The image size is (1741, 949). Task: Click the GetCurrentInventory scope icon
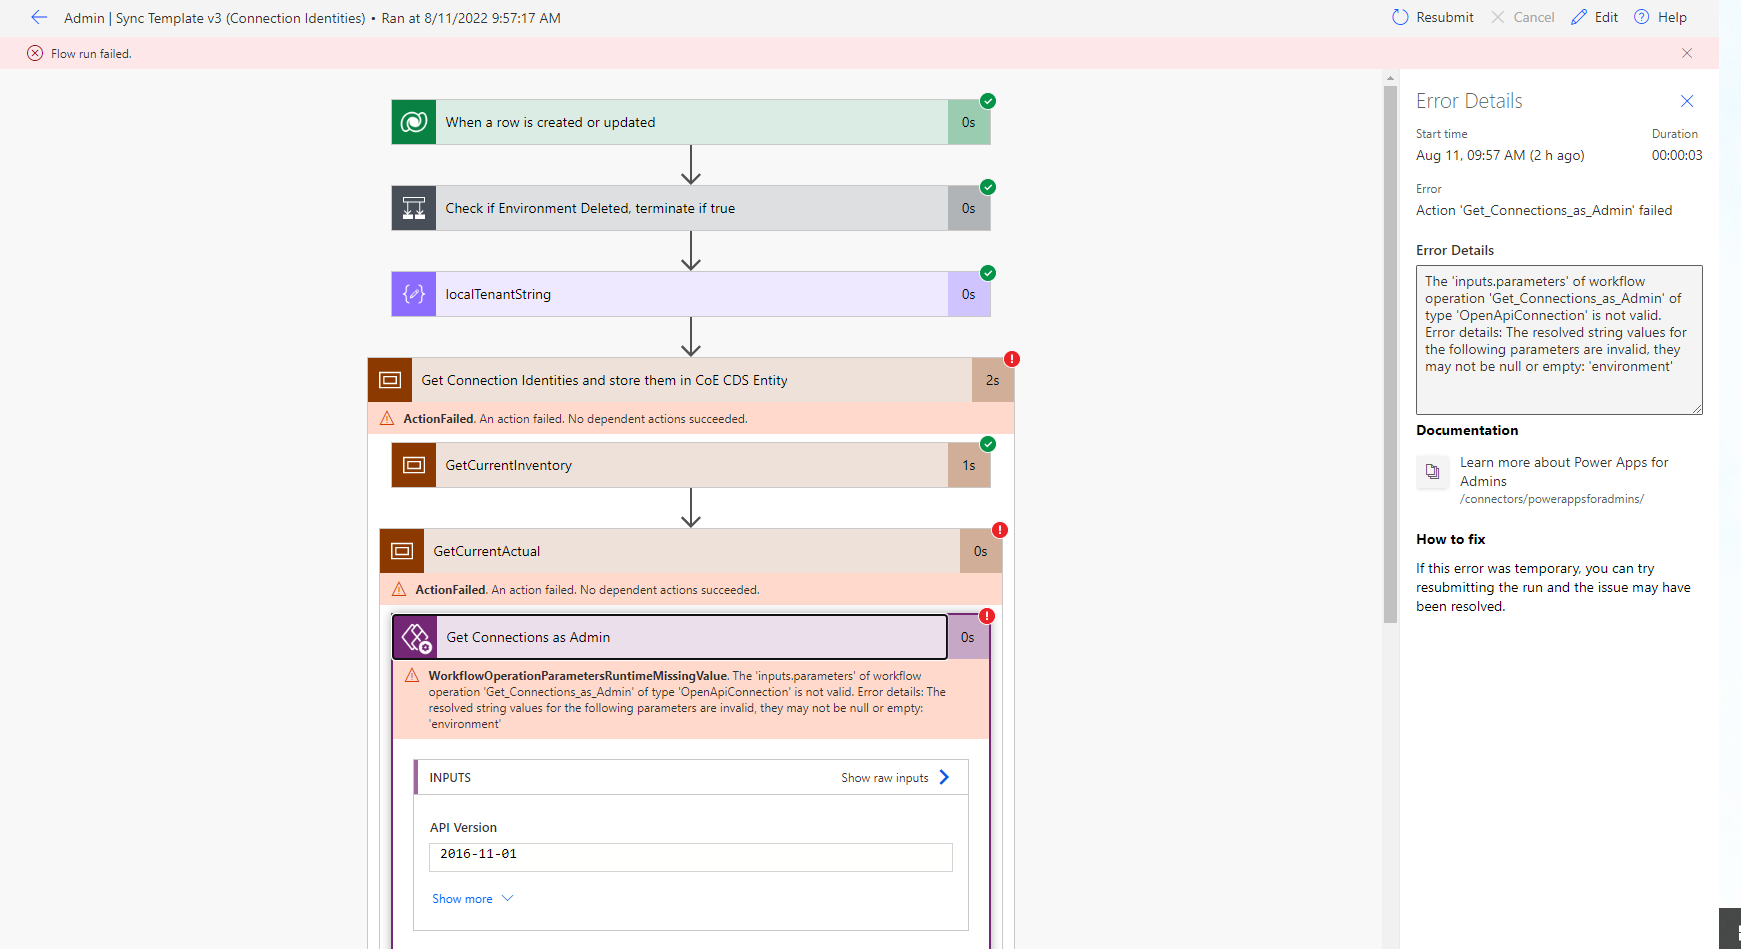[x=413, y=464]
